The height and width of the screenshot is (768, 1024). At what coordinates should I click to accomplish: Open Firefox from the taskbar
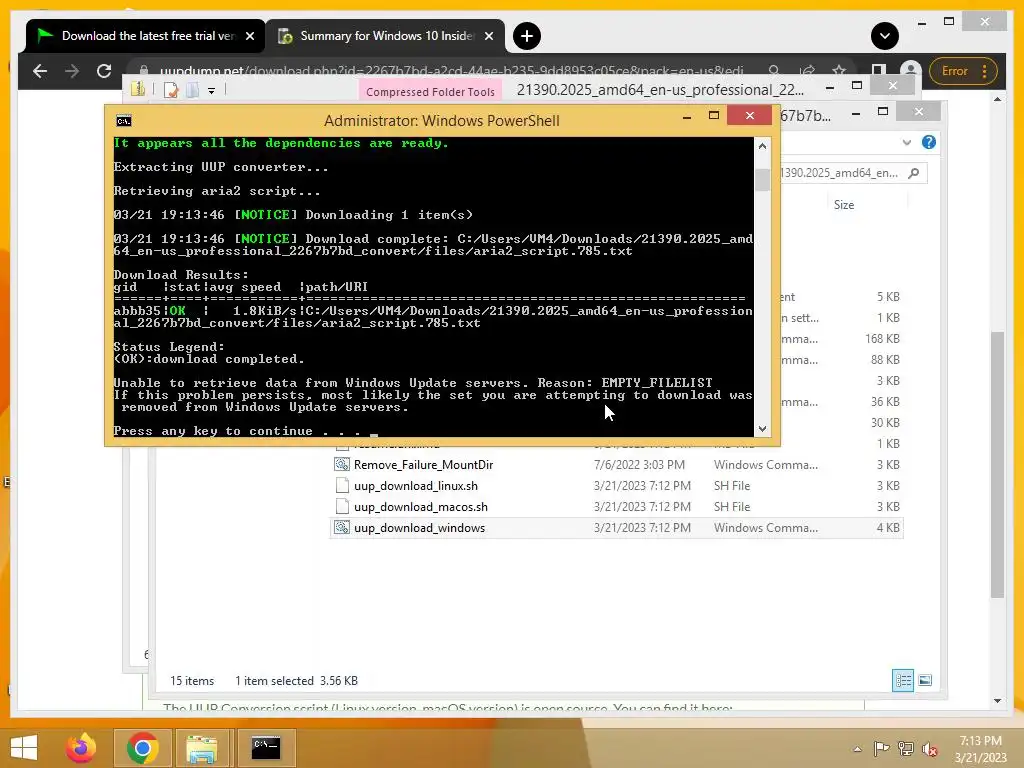coord(81,747)
